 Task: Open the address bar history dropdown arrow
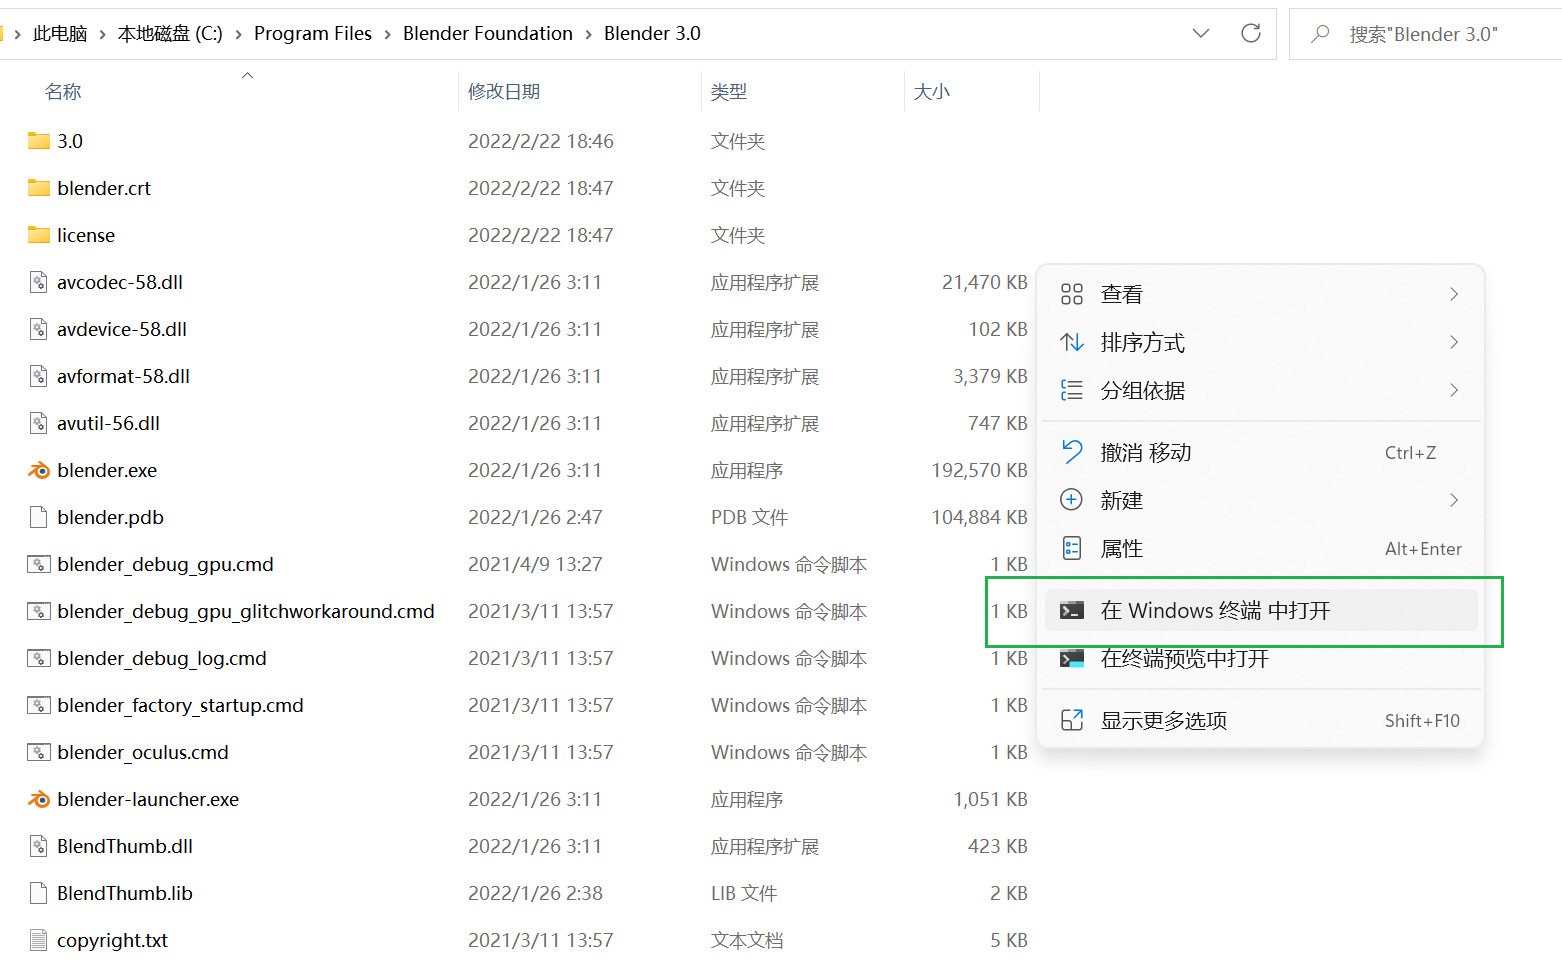(x=1201, y=33)
